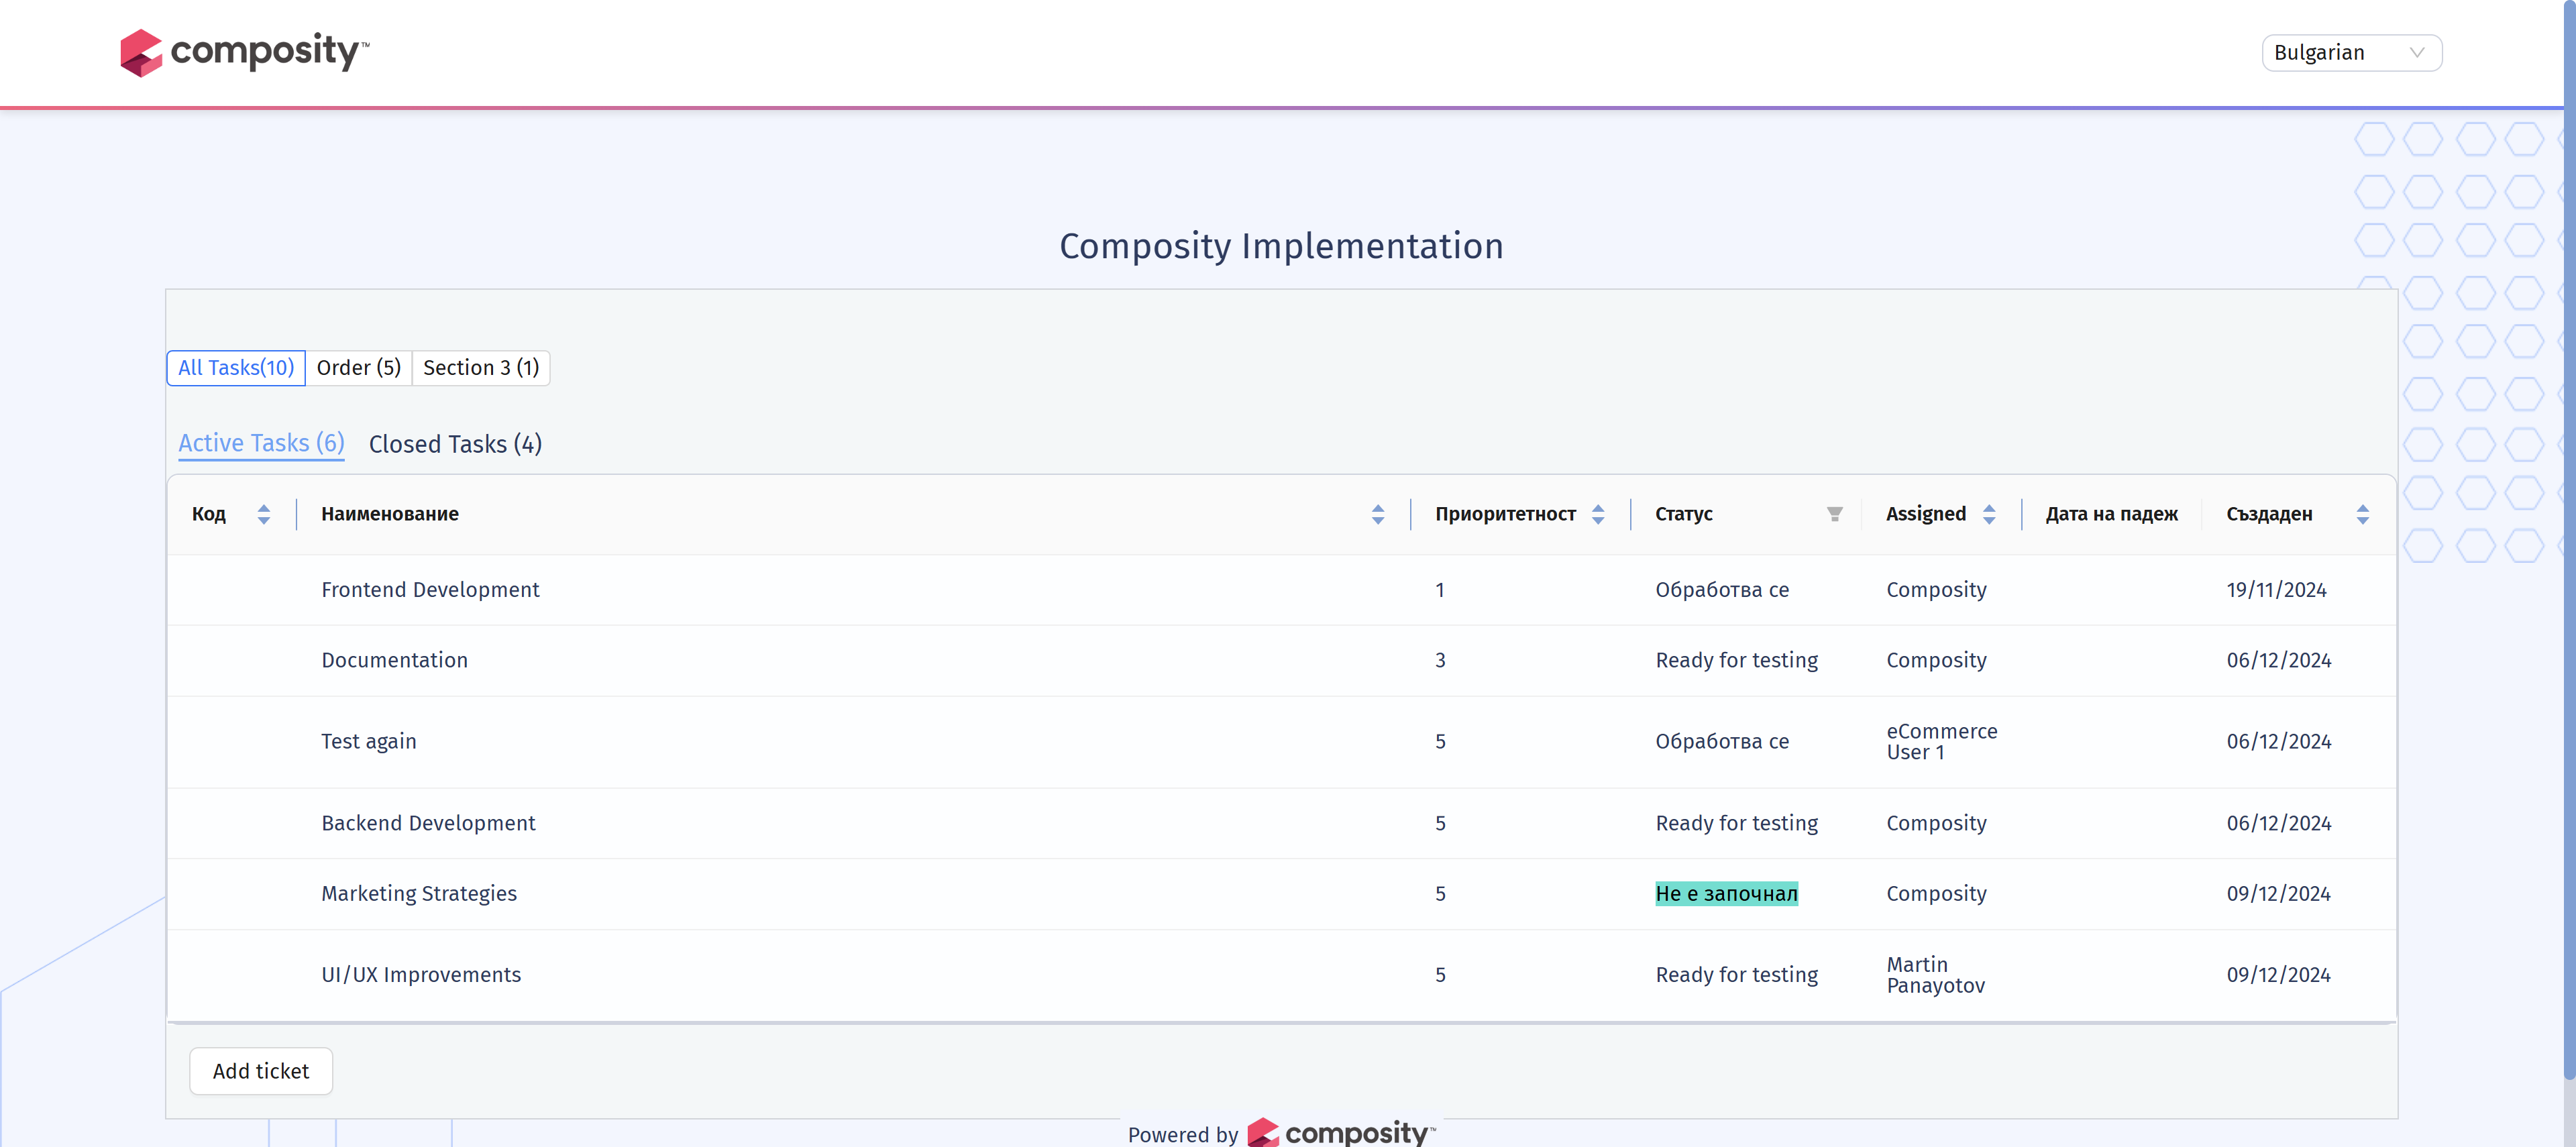Screen dimensions: 2576x1147
Task: Open the Bulgarian language dropdown
Action: [2352, 53]
